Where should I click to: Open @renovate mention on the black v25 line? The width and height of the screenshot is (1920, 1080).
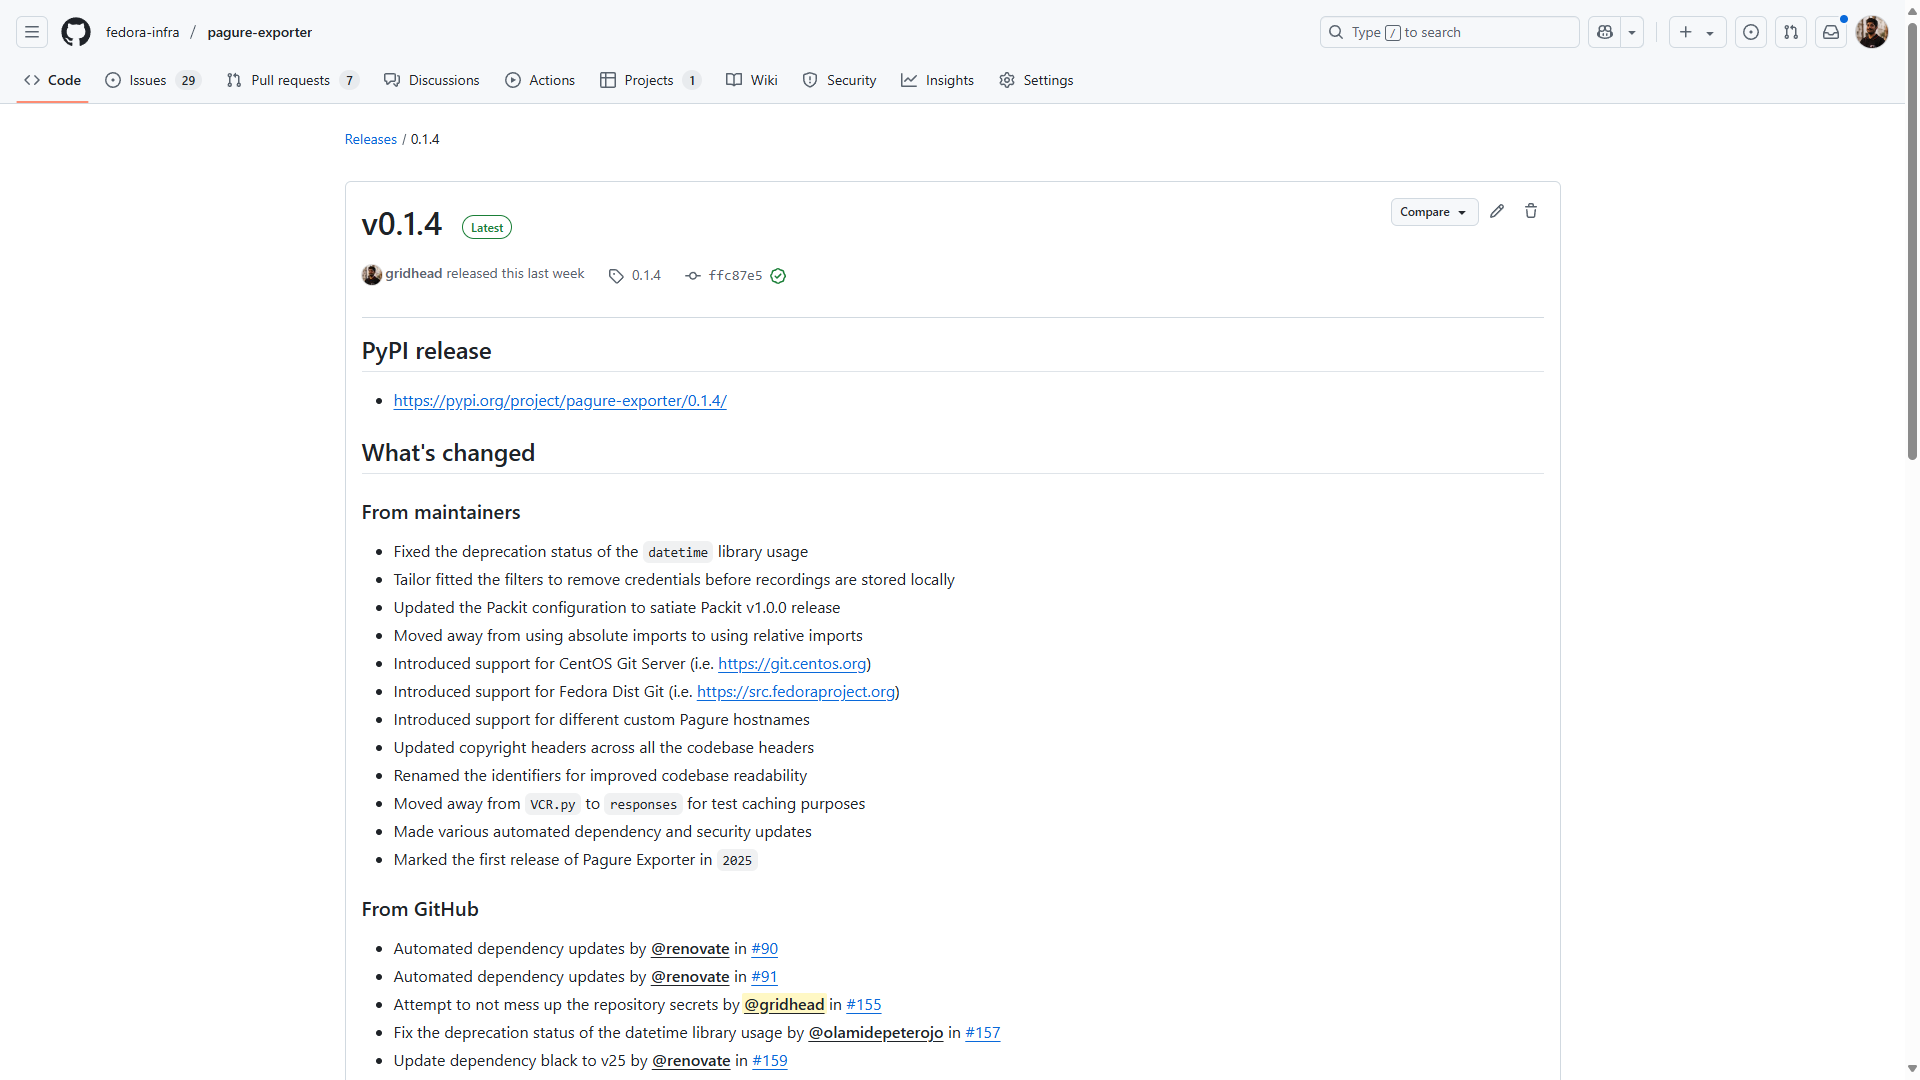(691, 1060)
